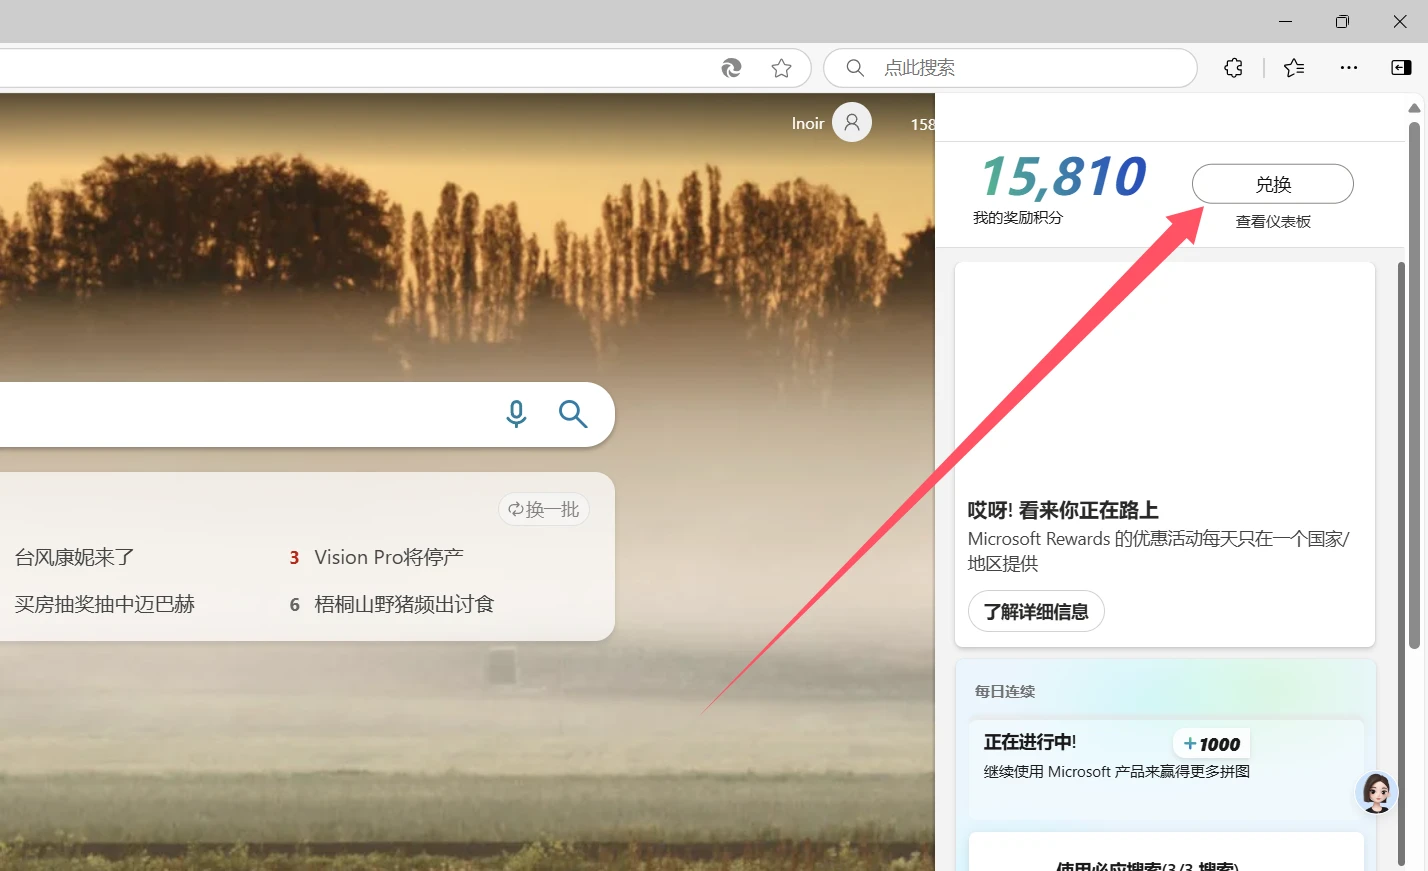Open the user profile avatar icon
The height and width of the screenshot is (871, 1428).
pos(852,123)
